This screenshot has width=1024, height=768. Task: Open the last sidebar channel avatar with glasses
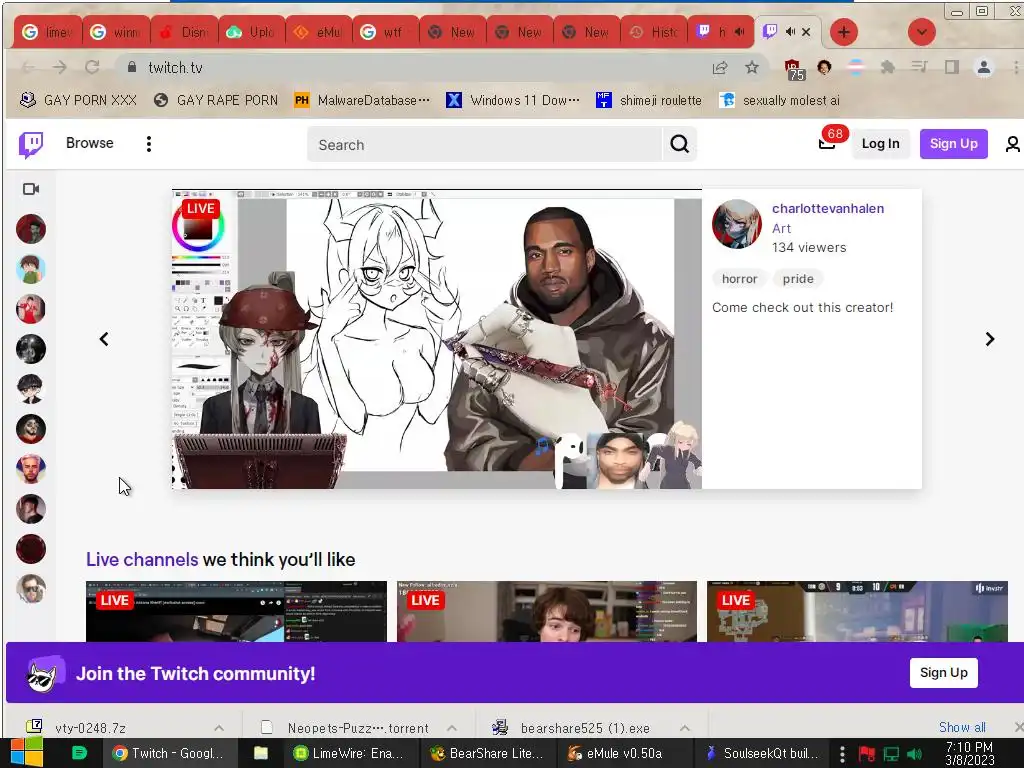click(31, 589)
